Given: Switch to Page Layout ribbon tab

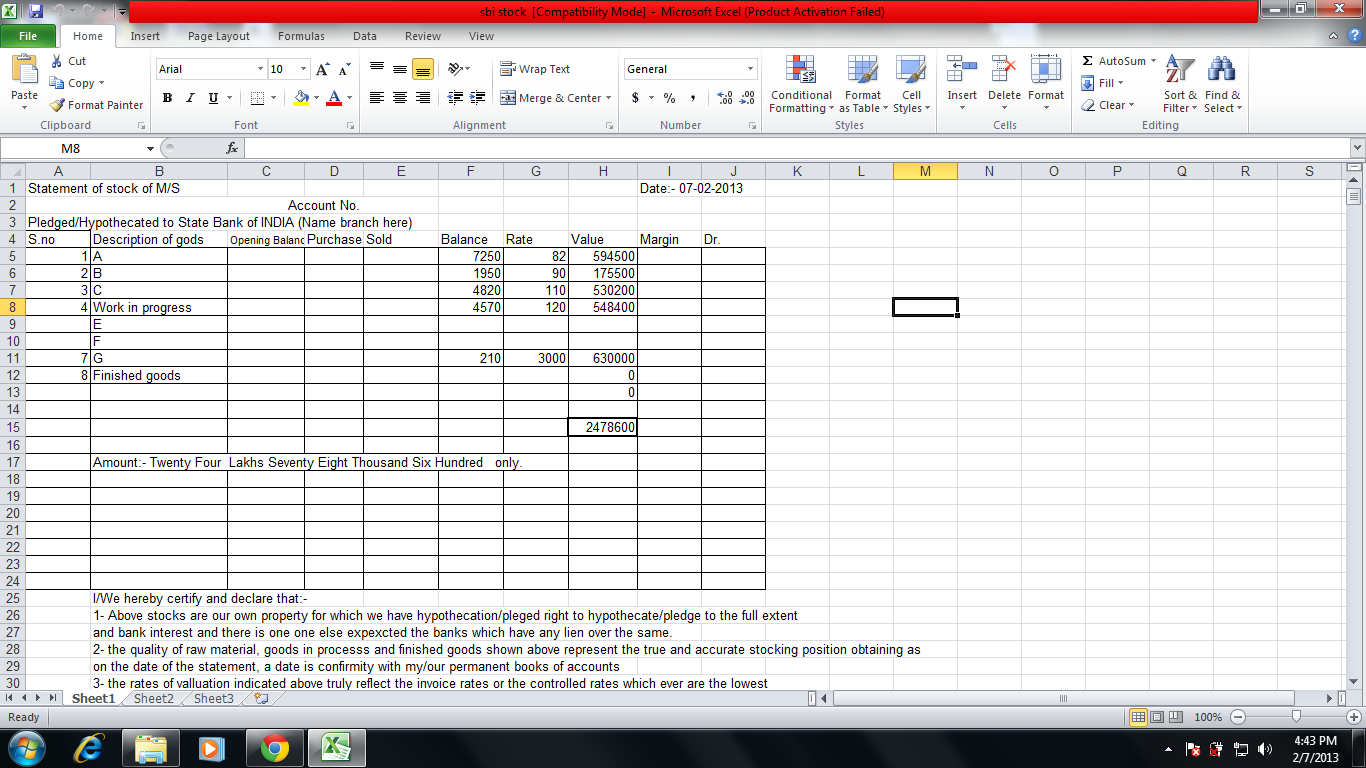Looking at the screenshot, I should (219, 36).
